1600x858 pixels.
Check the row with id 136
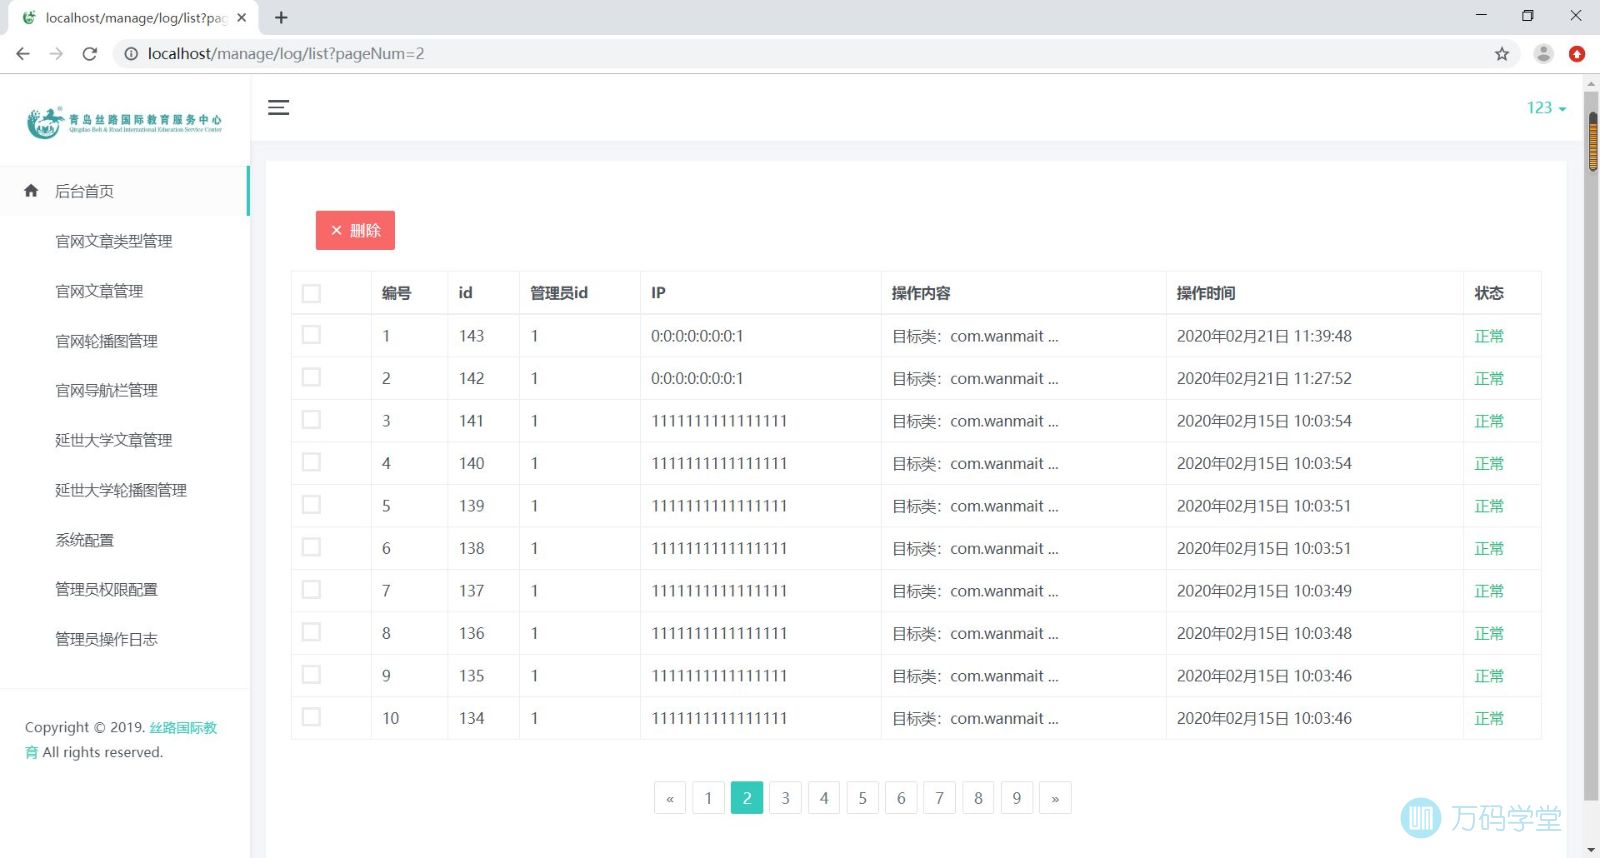(311, 632)
